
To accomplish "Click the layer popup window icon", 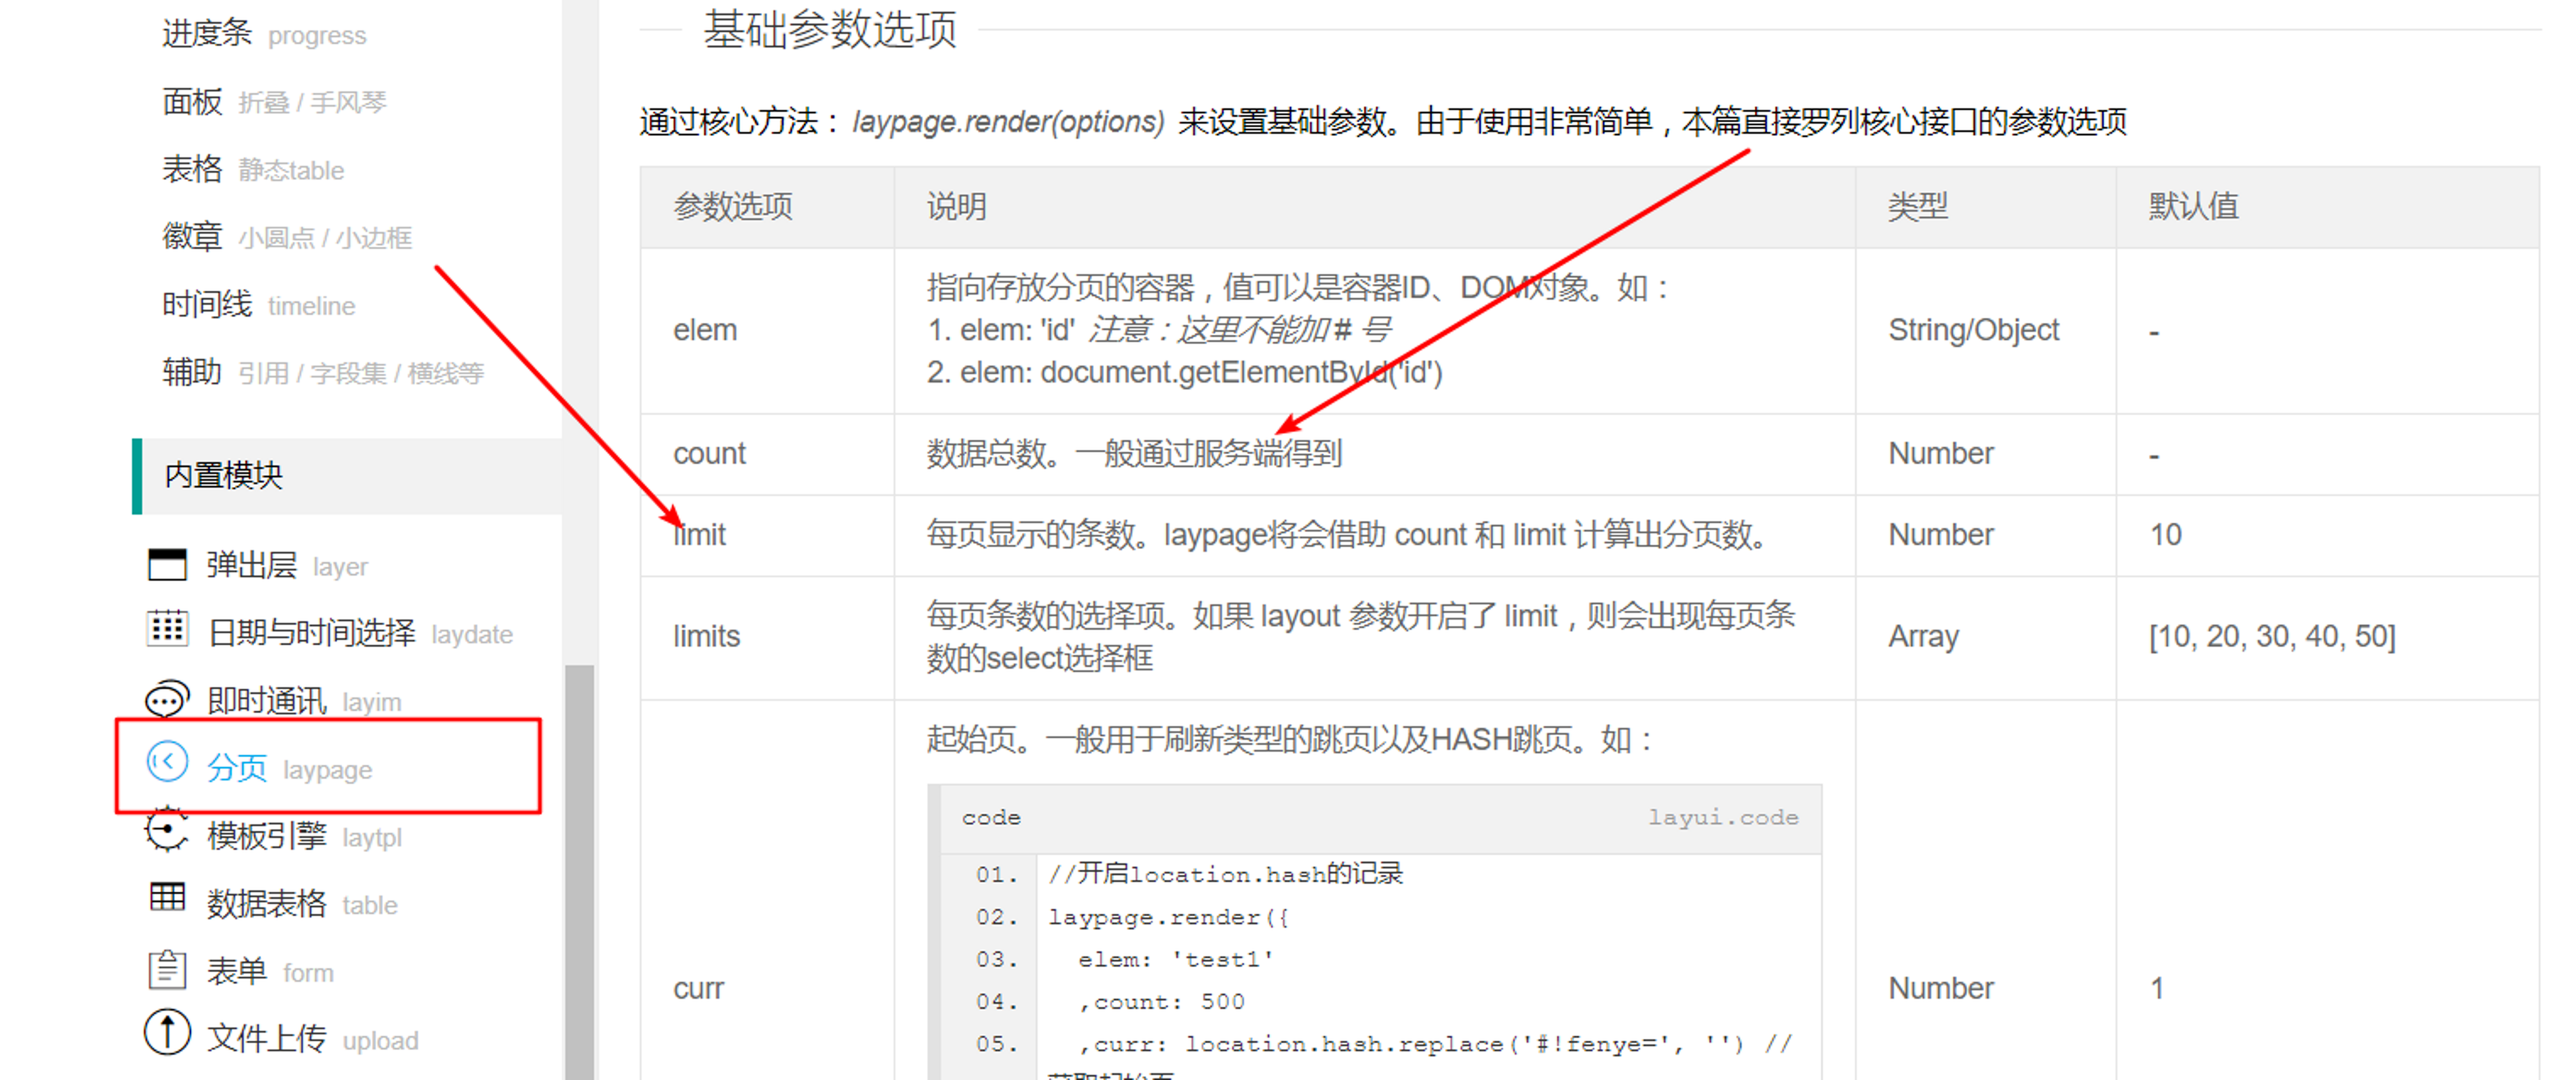I will pyautogui.click(x=167, y=565).
